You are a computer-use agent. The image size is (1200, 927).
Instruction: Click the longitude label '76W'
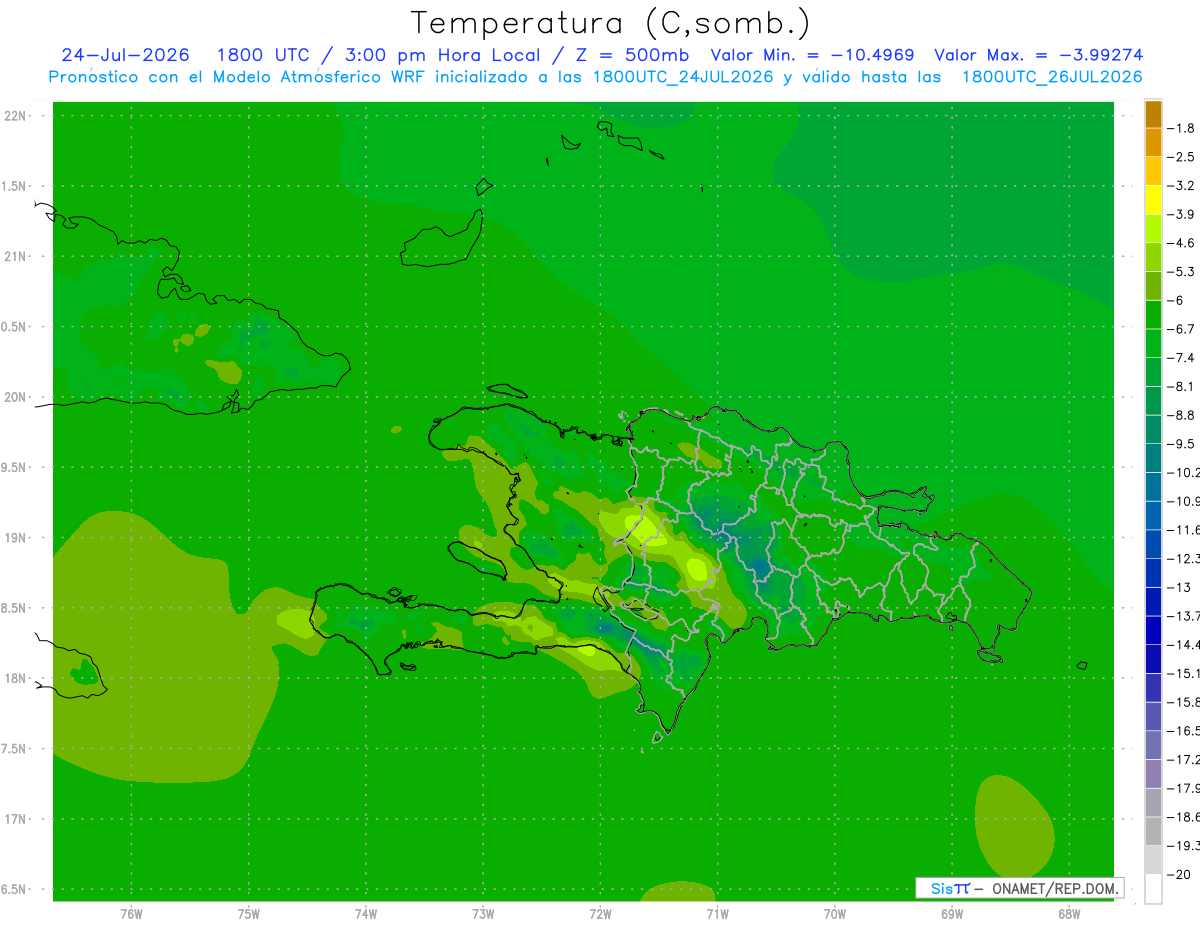tap(131, 914)
